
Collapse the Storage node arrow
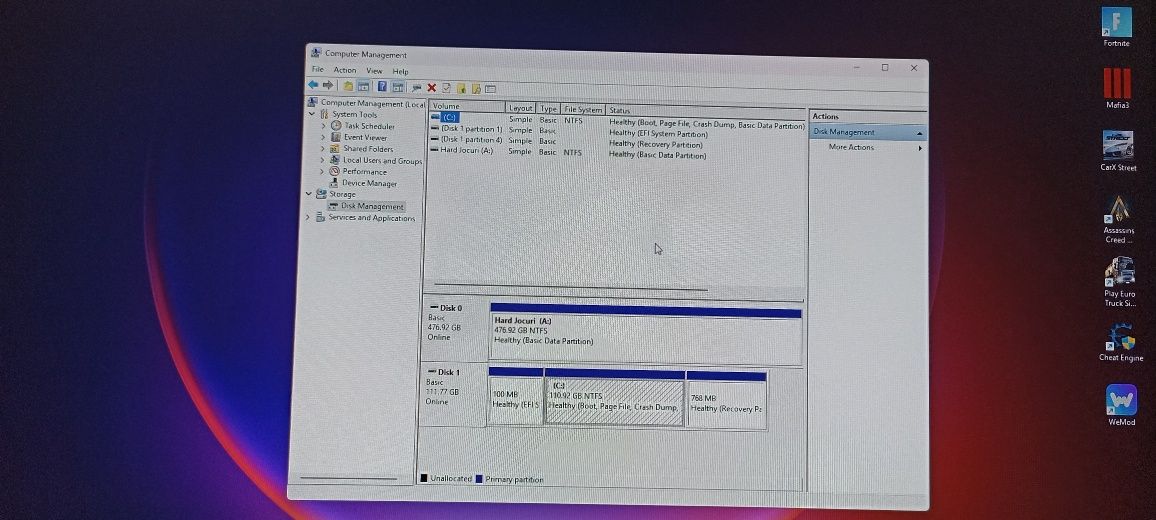point(309,194)
